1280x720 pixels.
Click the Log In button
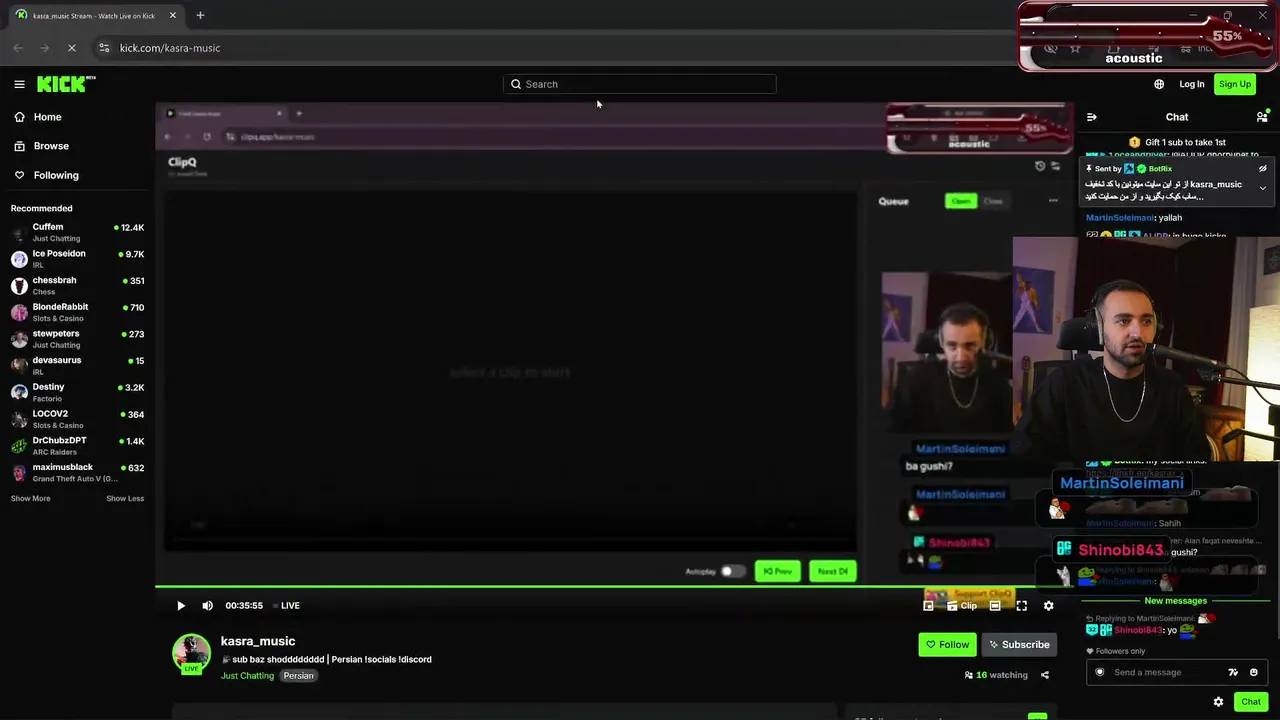tap(1191, 84)
